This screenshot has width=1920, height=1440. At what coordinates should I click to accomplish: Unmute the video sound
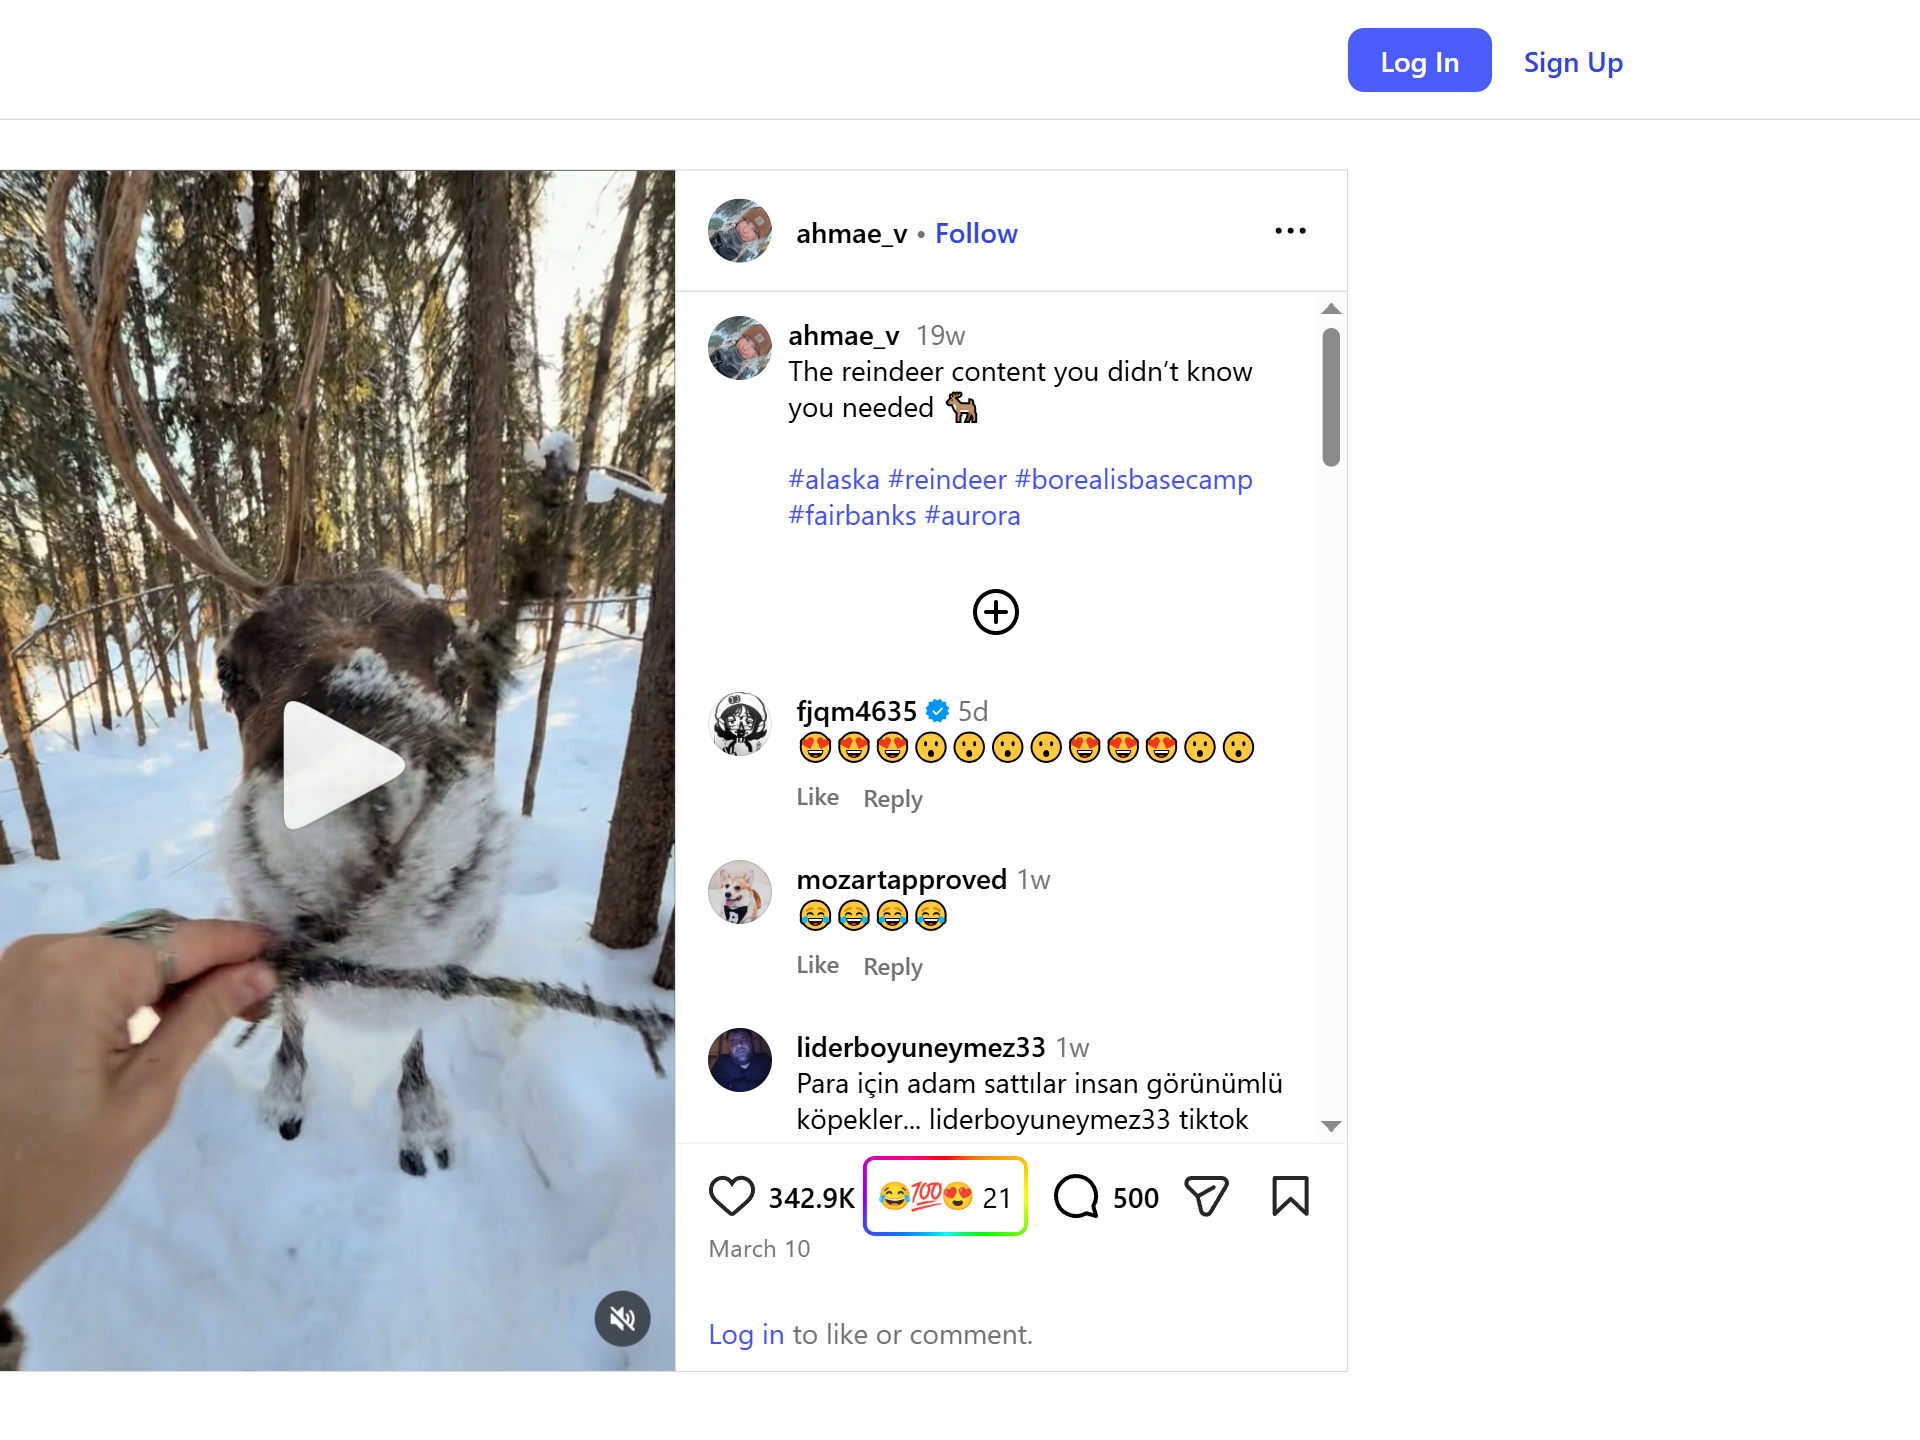622,1319
